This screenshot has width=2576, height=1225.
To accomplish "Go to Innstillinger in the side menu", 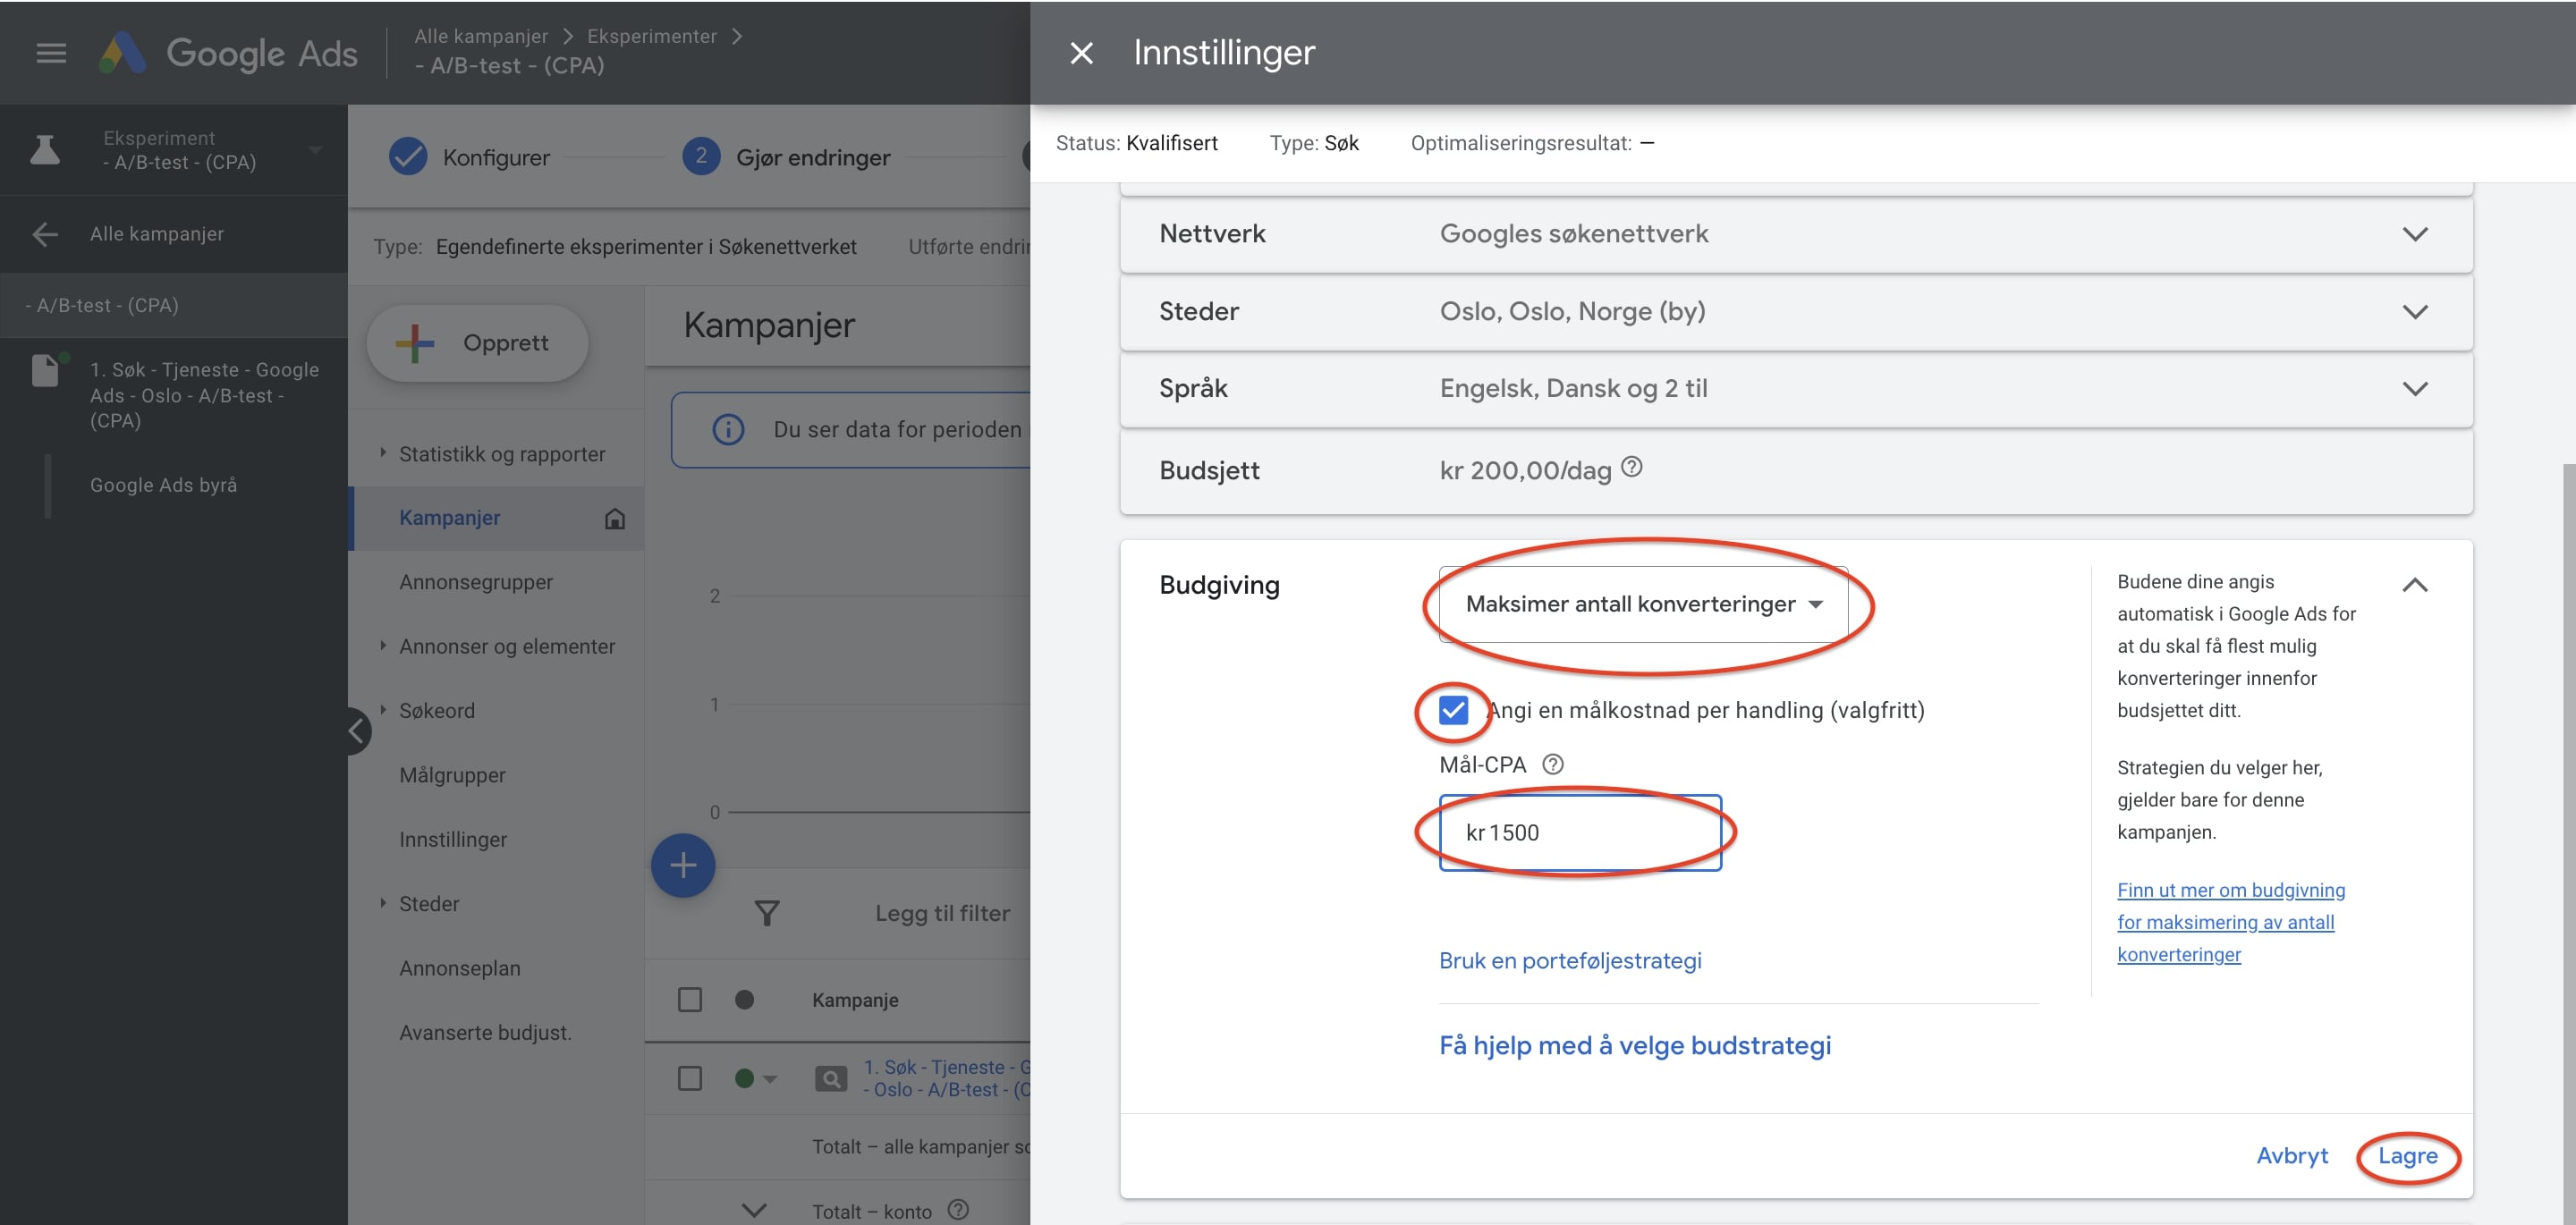I will (x=452, y=839).
